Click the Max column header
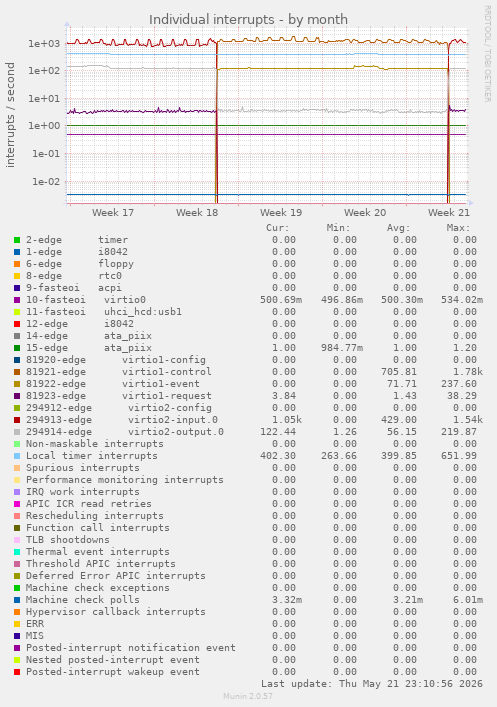 coord(458,228)
